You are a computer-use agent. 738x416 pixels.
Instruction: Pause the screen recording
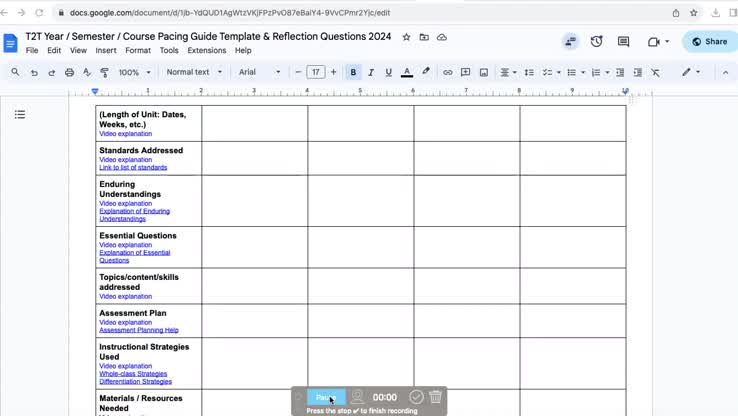pos(326,397)
